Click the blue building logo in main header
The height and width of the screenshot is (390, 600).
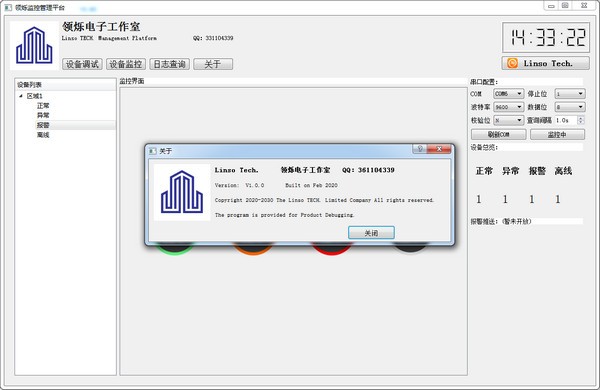tap(34, 45)
